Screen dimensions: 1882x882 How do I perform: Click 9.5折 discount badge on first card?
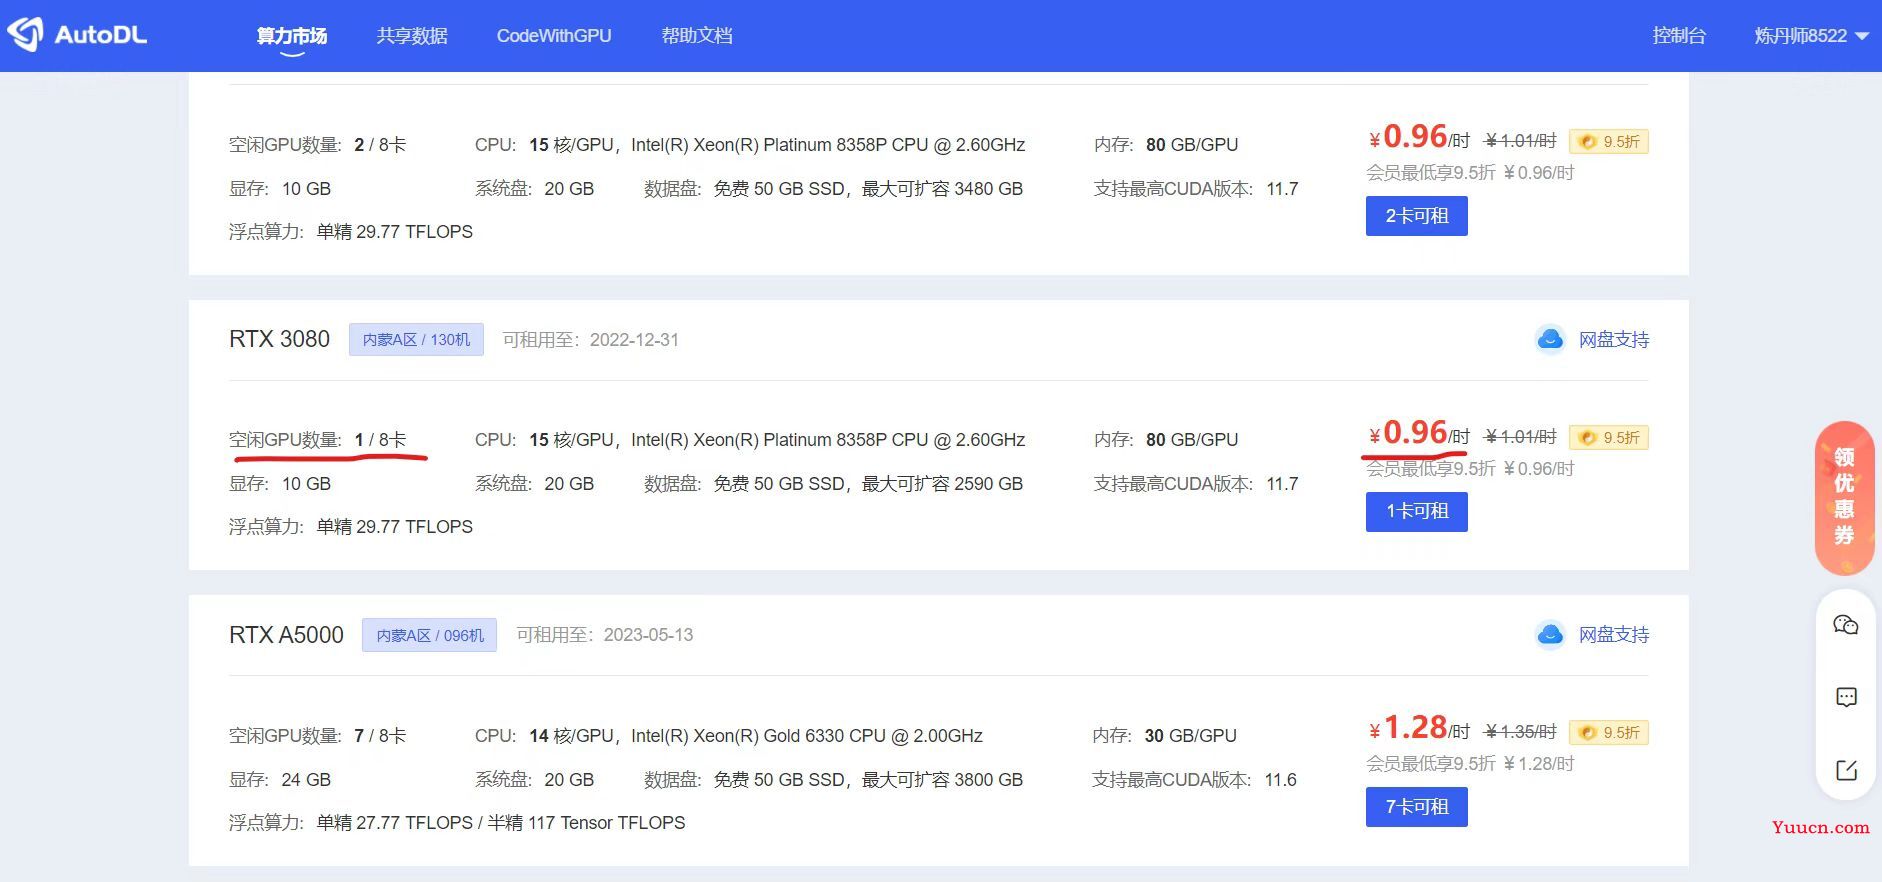pyautogui.click(x=1609, y=142)
